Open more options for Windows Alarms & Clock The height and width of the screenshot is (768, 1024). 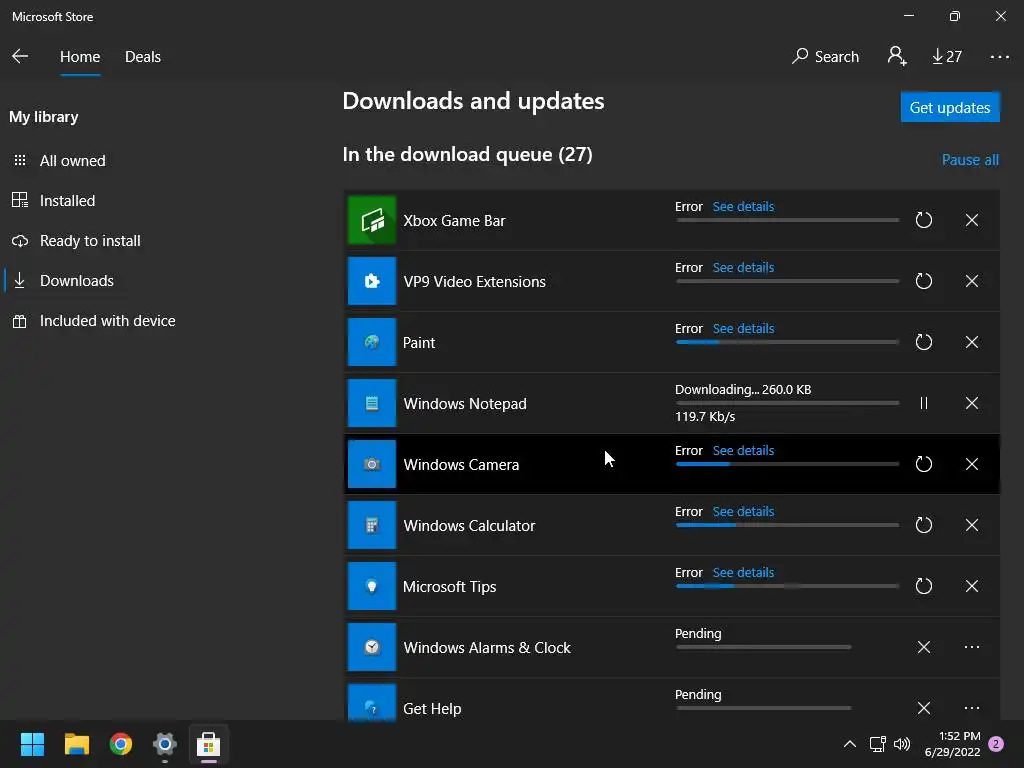tap(972, 647)
